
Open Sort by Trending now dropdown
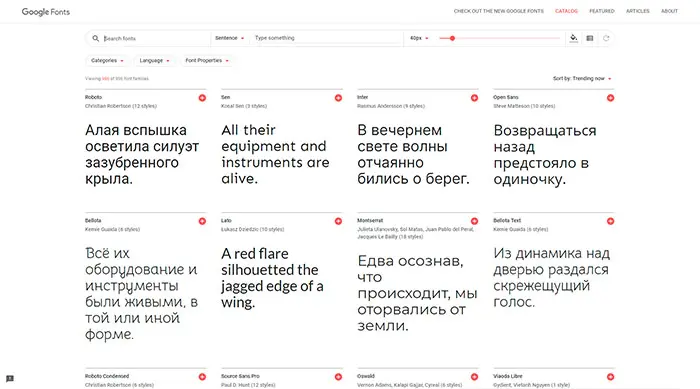[x=582, y=78]
